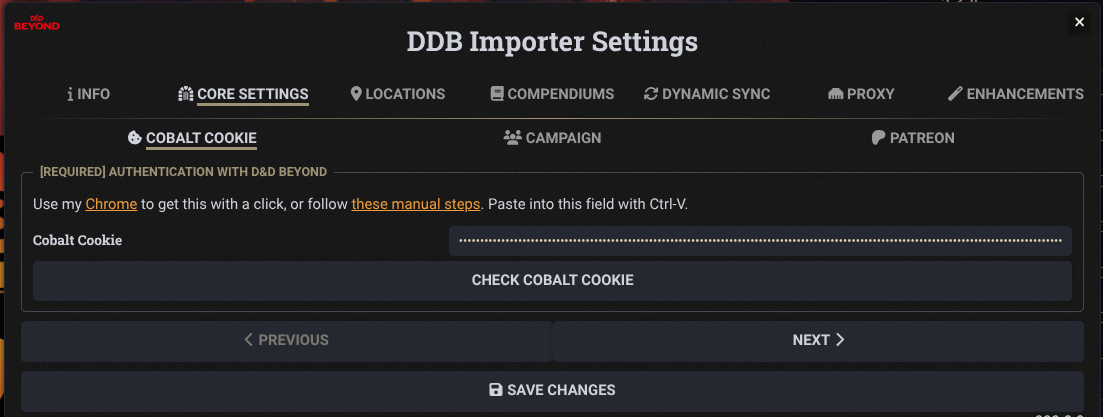
Task: Click the Proxy bridge icon
Action: click(x=836, y=94)
